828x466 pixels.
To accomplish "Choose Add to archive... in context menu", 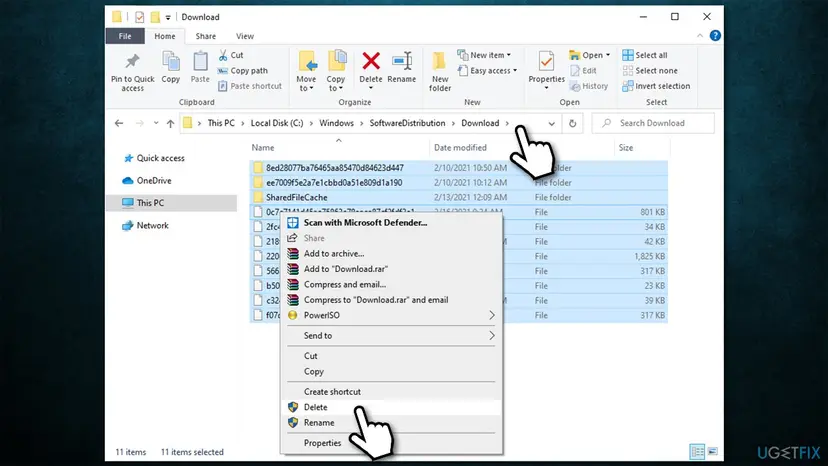I will [x=391, y=254].
